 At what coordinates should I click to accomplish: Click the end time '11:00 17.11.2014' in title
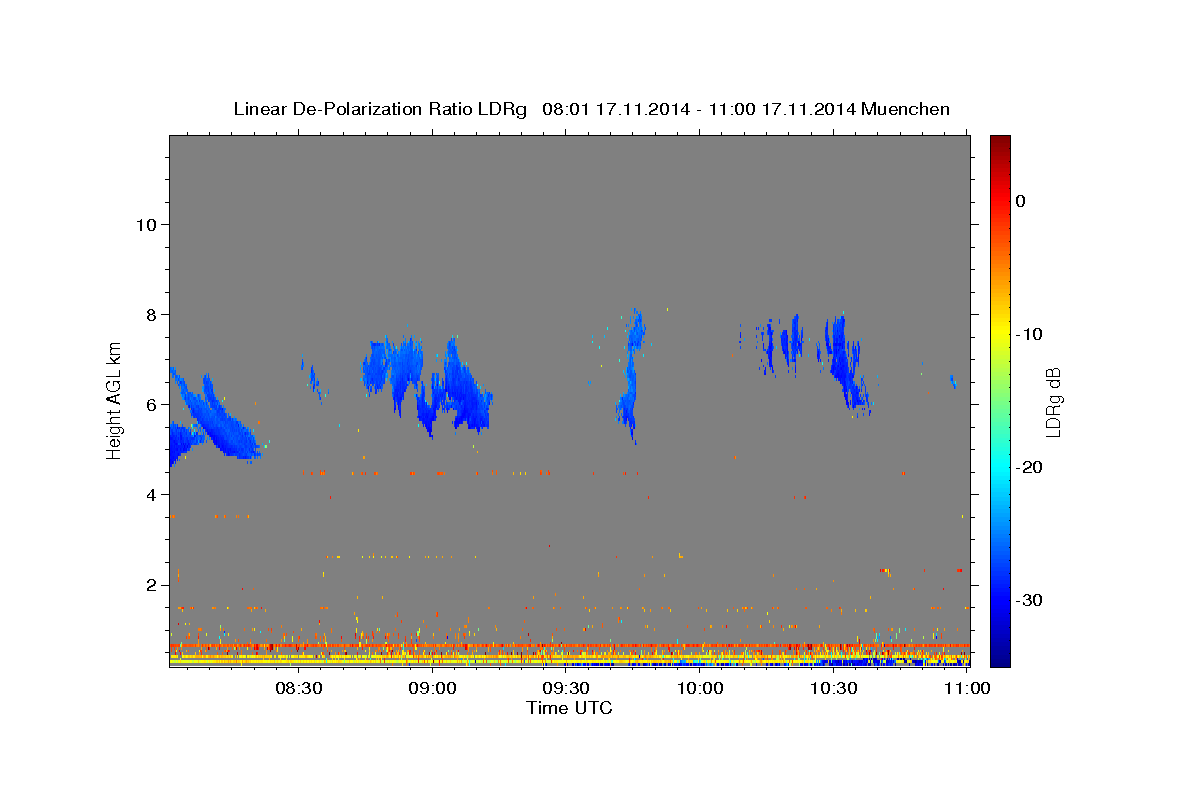[782, 109]
